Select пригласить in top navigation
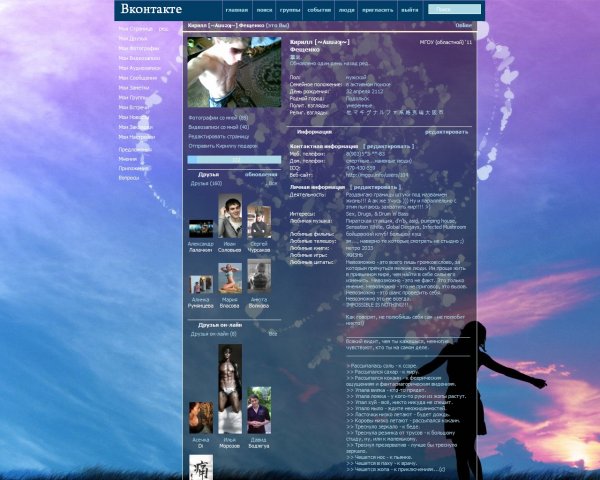The width and height of the screenshot is (600, 480). [x=377, y=10]
